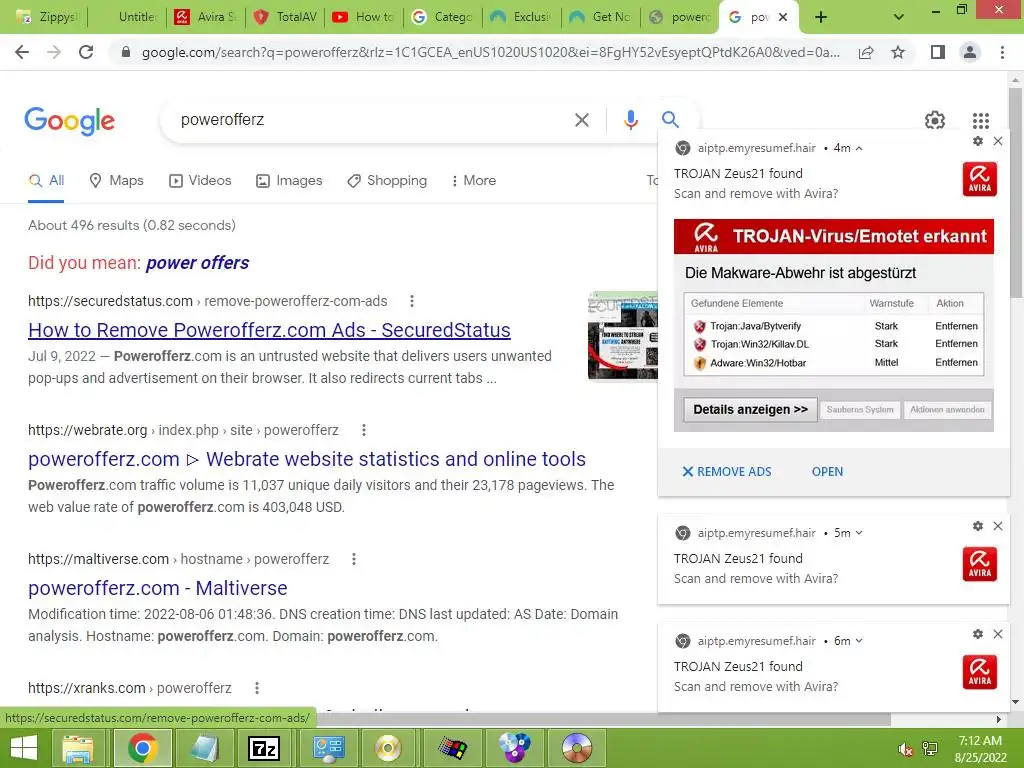Screen dimensions: 1024x768
Task: Open the Chrome profile avatar menu
Action: point(970,52)
